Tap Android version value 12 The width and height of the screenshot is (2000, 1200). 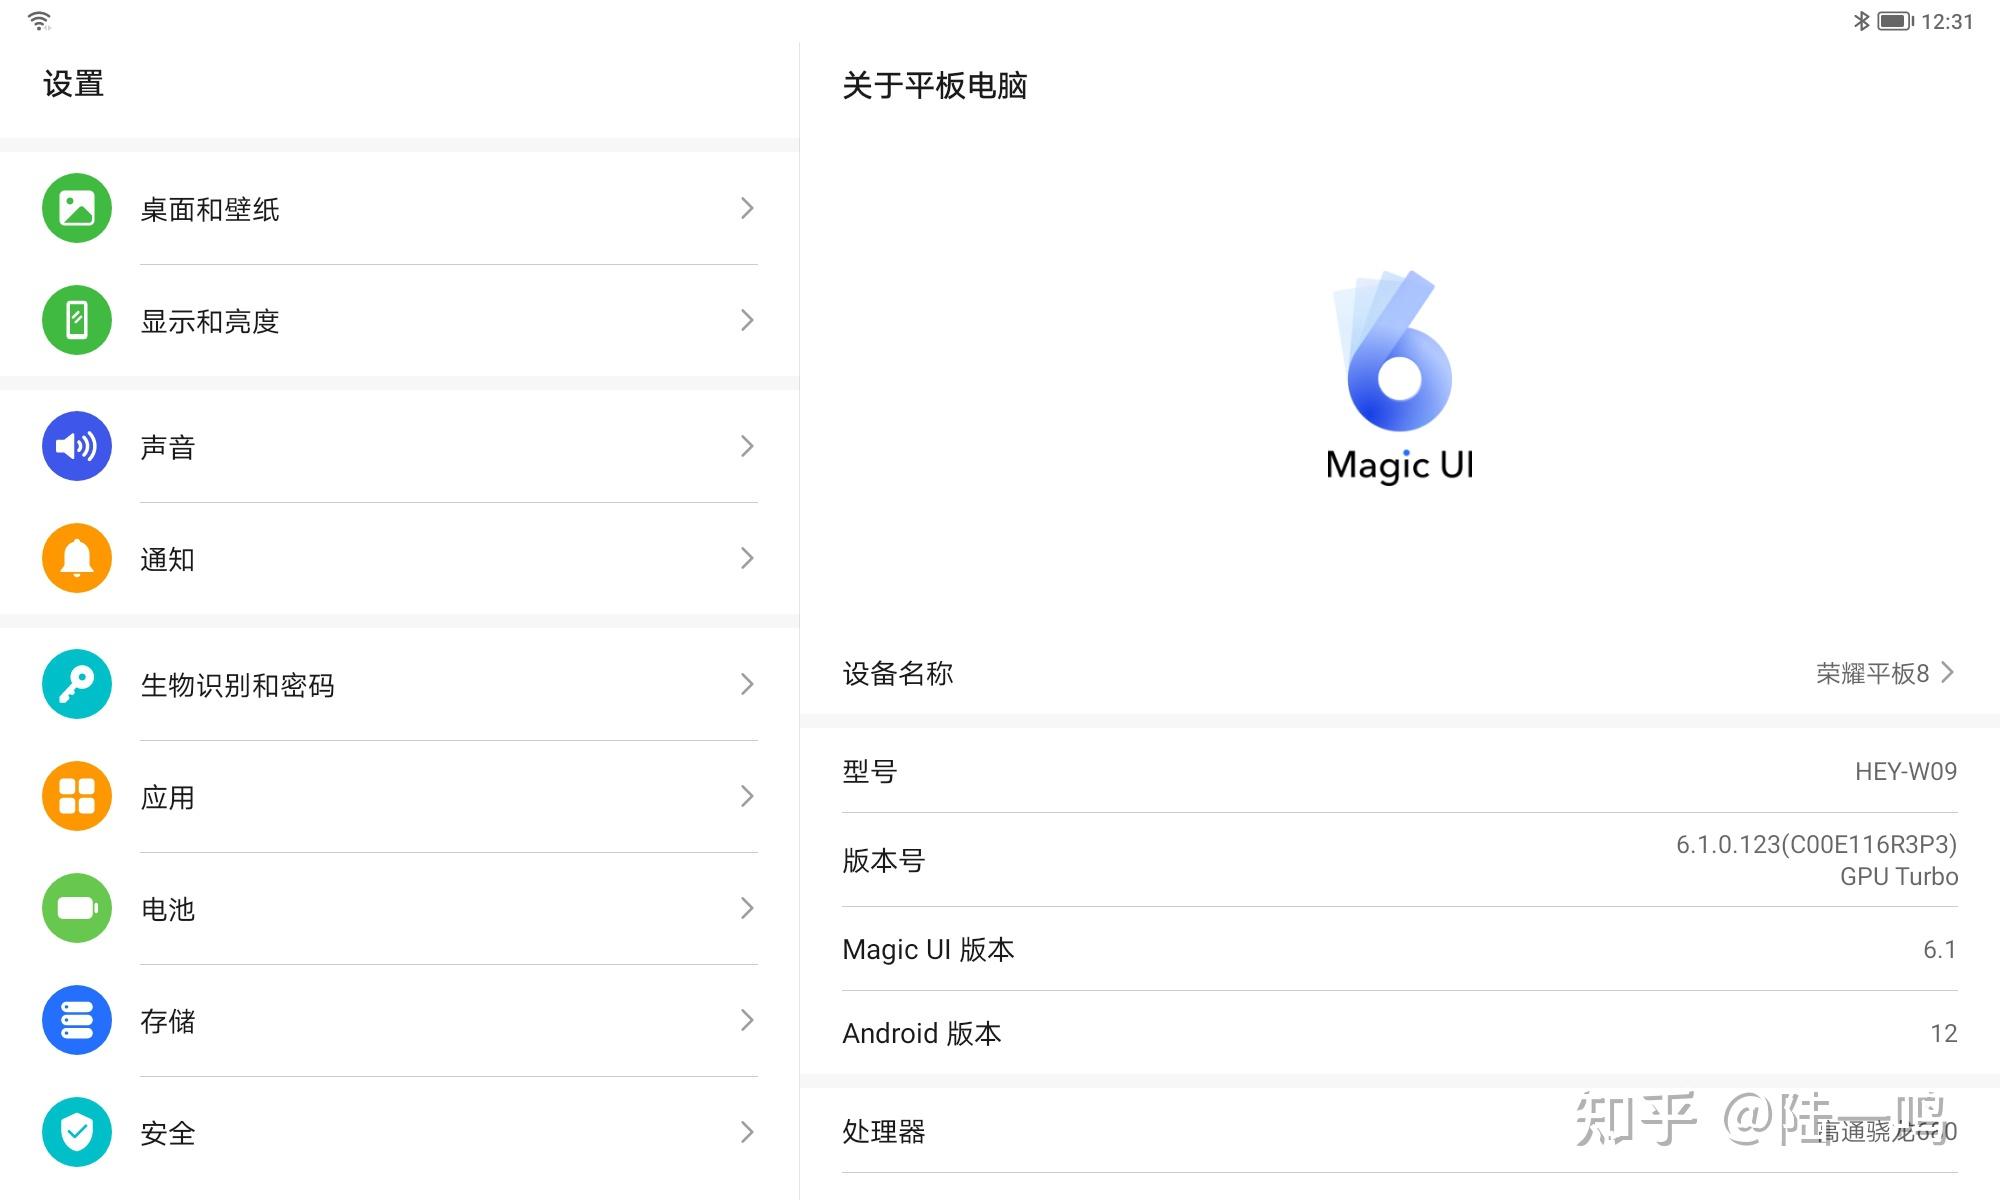1944,1033
